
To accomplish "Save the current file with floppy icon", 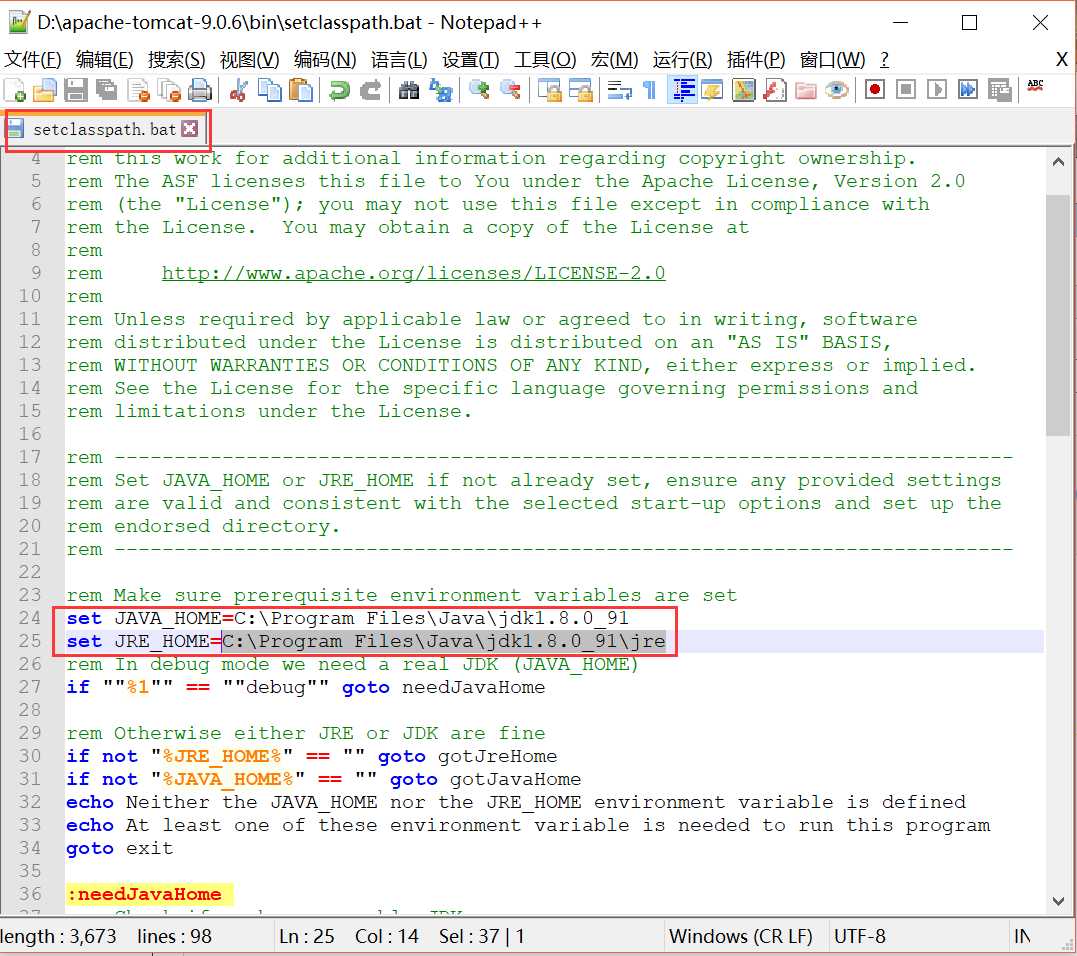I will coord(76,90).
